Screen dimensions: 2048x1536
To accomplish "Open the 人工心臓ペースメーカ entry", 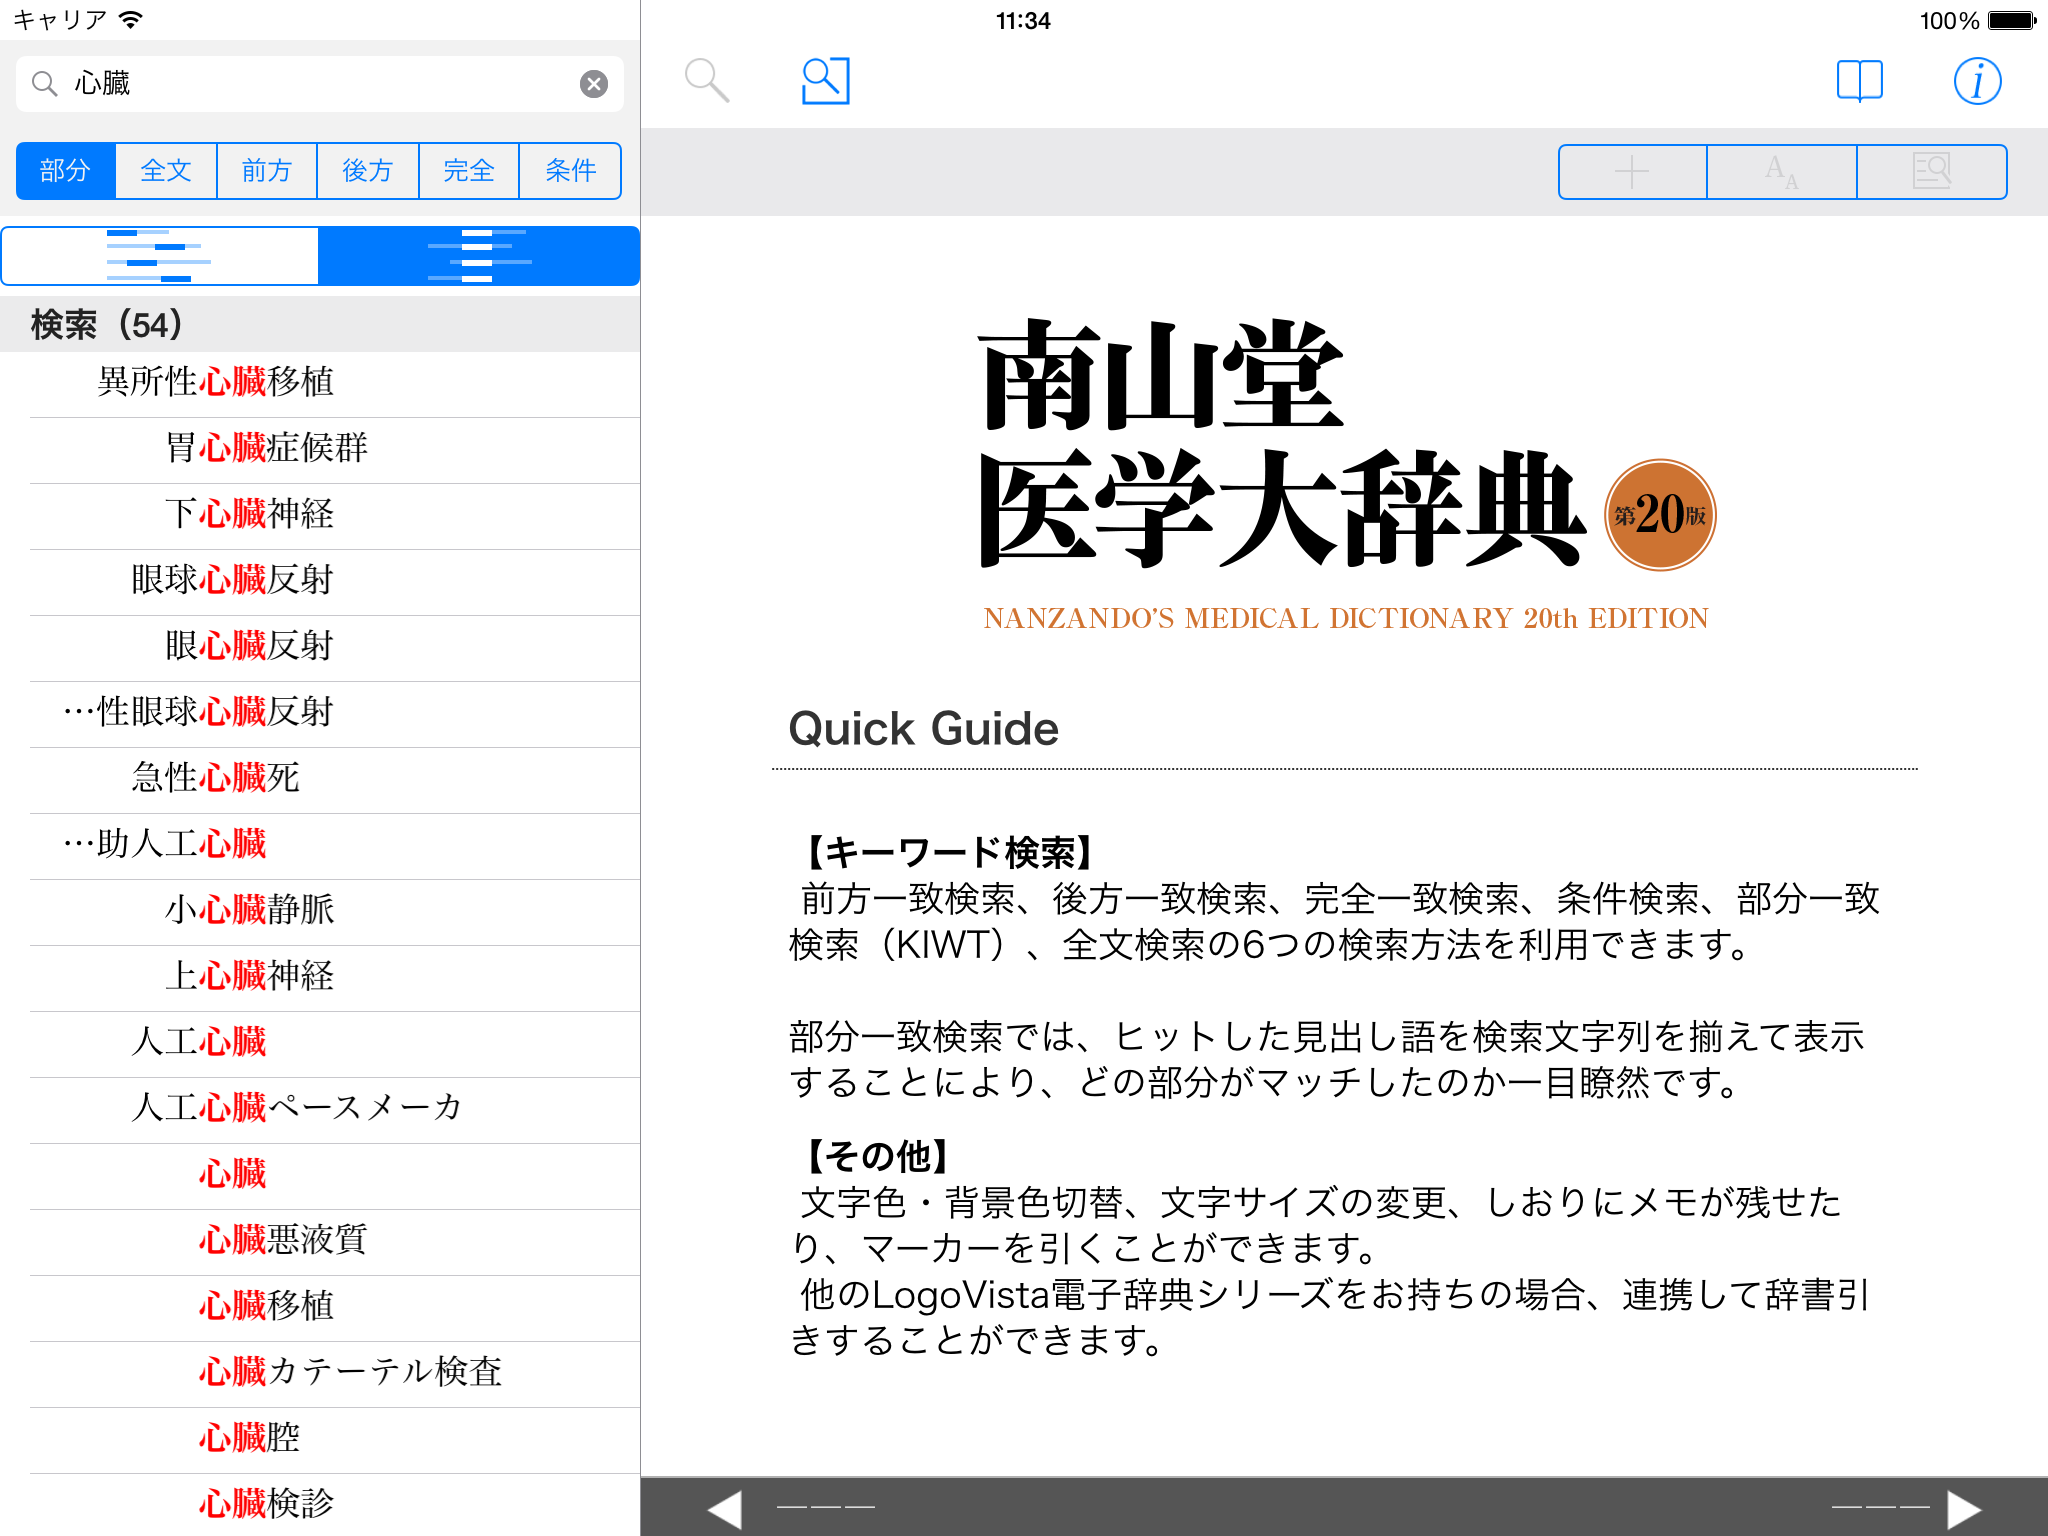I will click(x=297, y=1108).
